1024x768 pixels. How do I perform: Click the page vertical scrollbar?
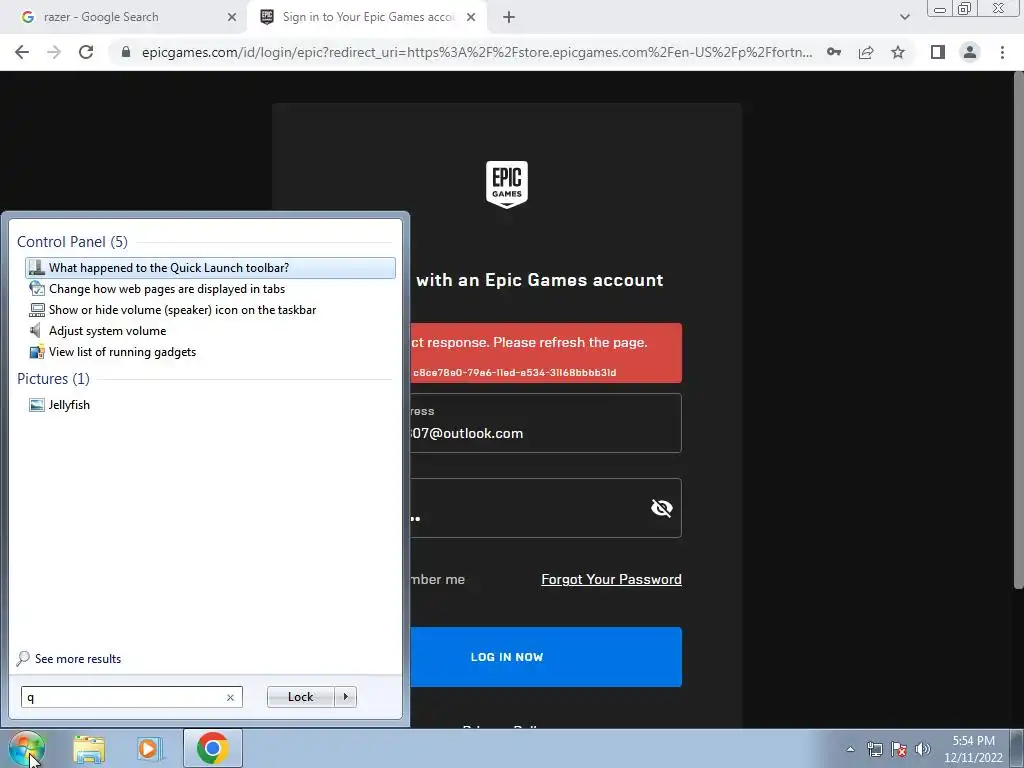1018,330
